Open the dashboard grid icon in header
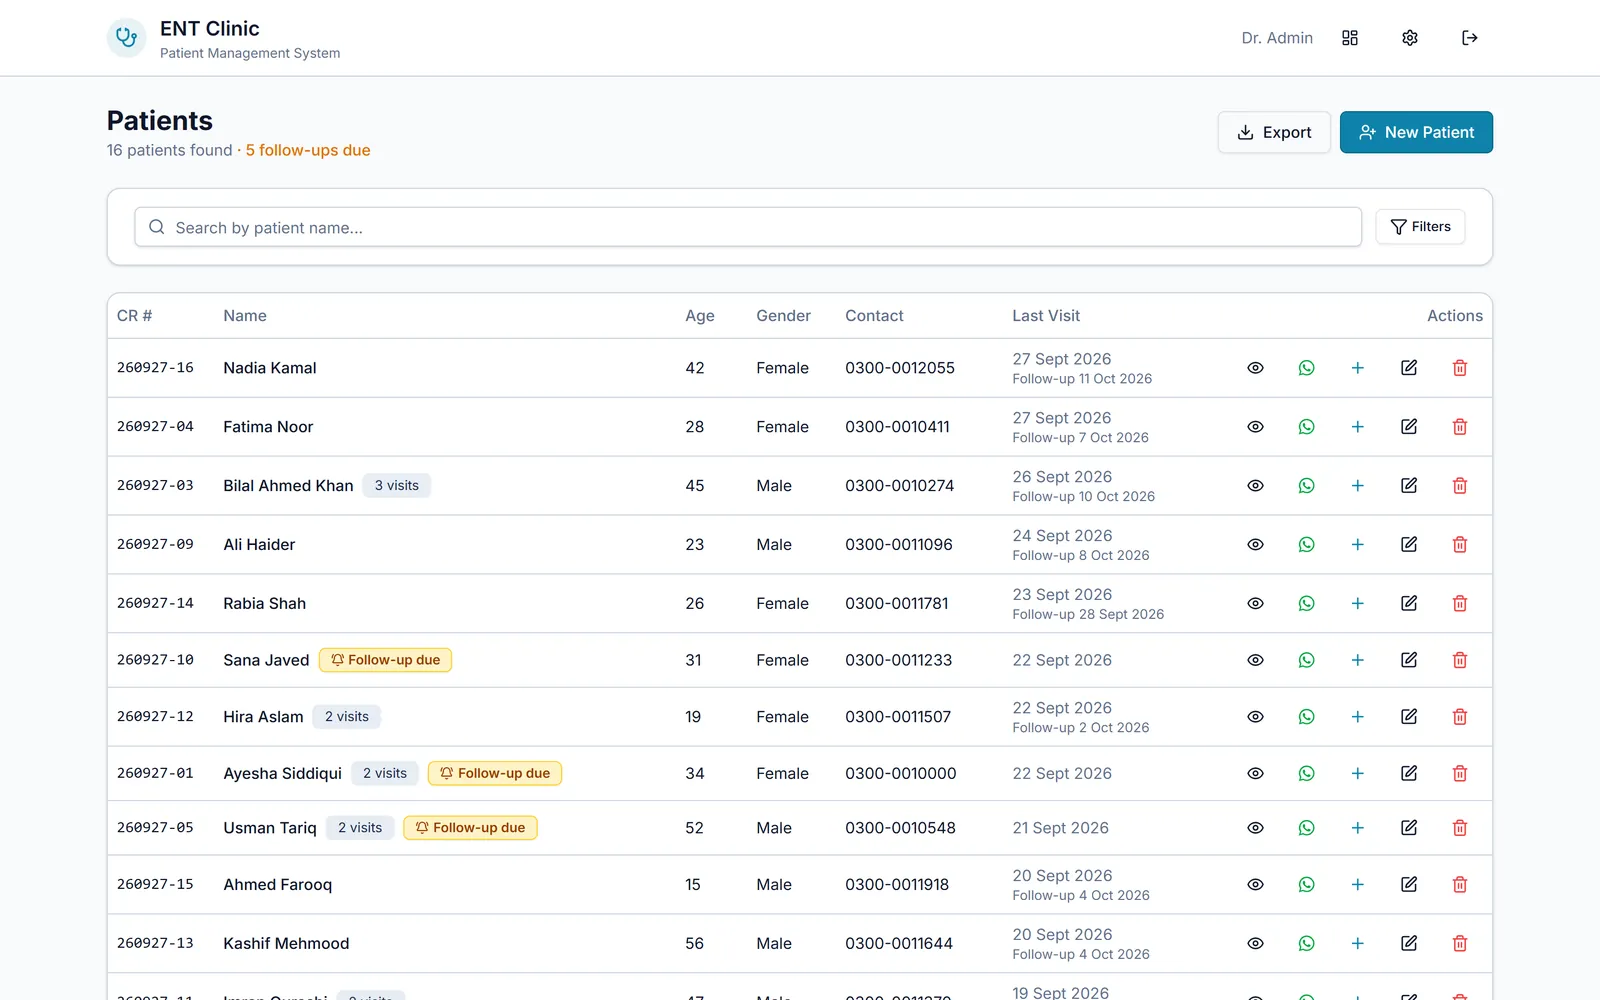The width and height of the screenshot is (1600, 1000). [x=1350, y=38]
